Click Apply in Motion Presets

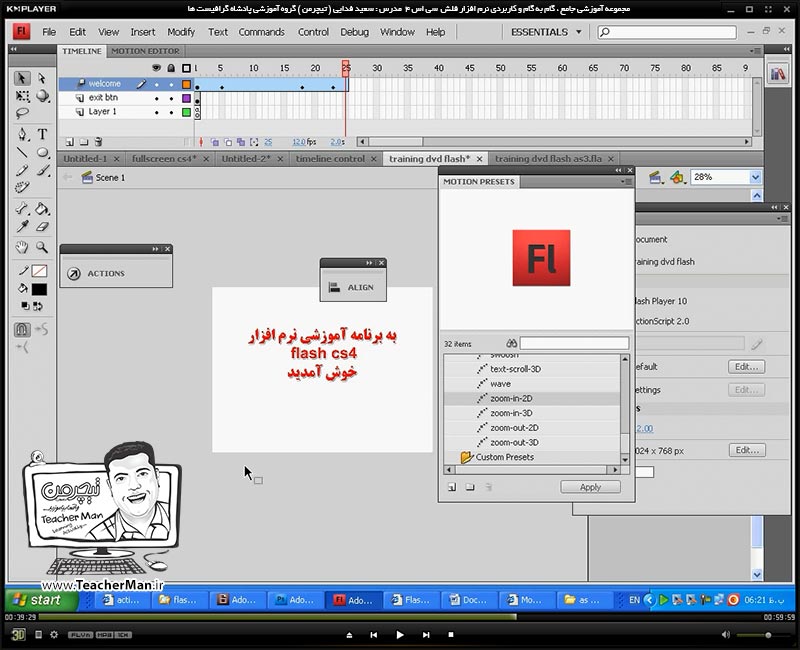pyautogui.click(x=590, y=487)
